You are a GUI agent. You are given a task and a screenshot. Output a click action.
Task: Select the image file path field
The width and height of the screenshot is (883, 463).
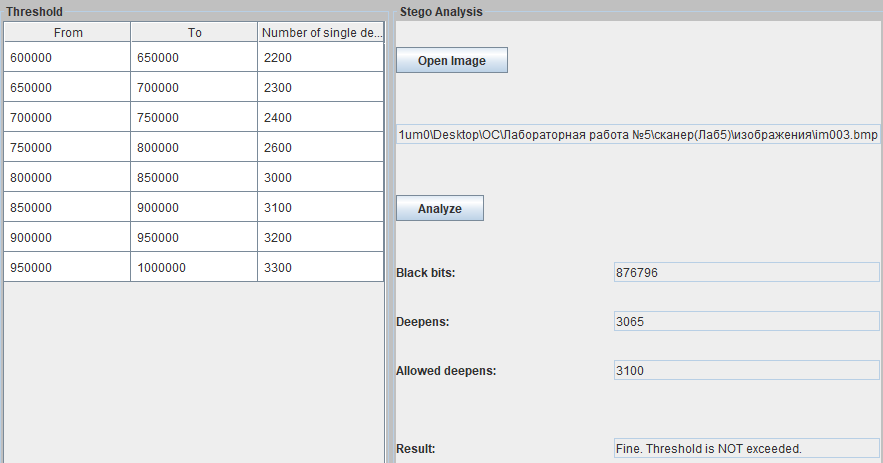(x=638, y=135)
